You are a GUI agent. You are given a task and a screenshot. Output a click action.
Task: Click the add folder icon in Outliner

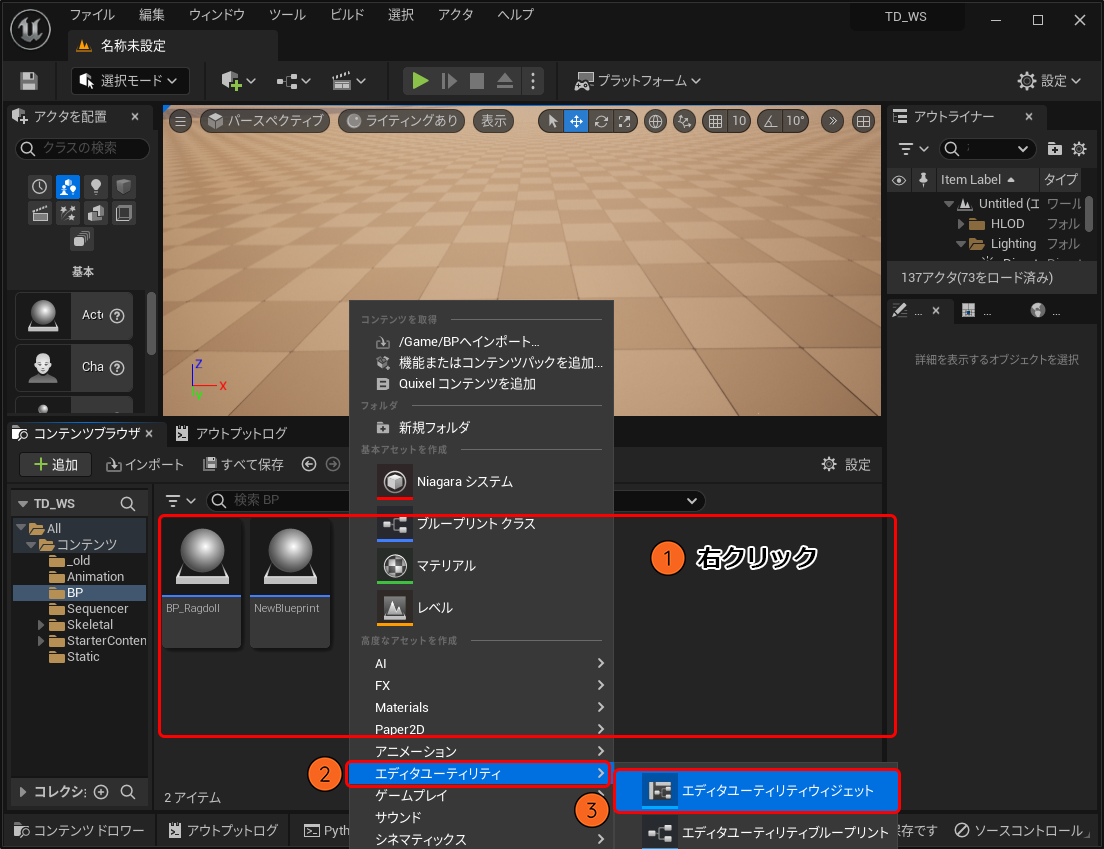(1054, 149)
